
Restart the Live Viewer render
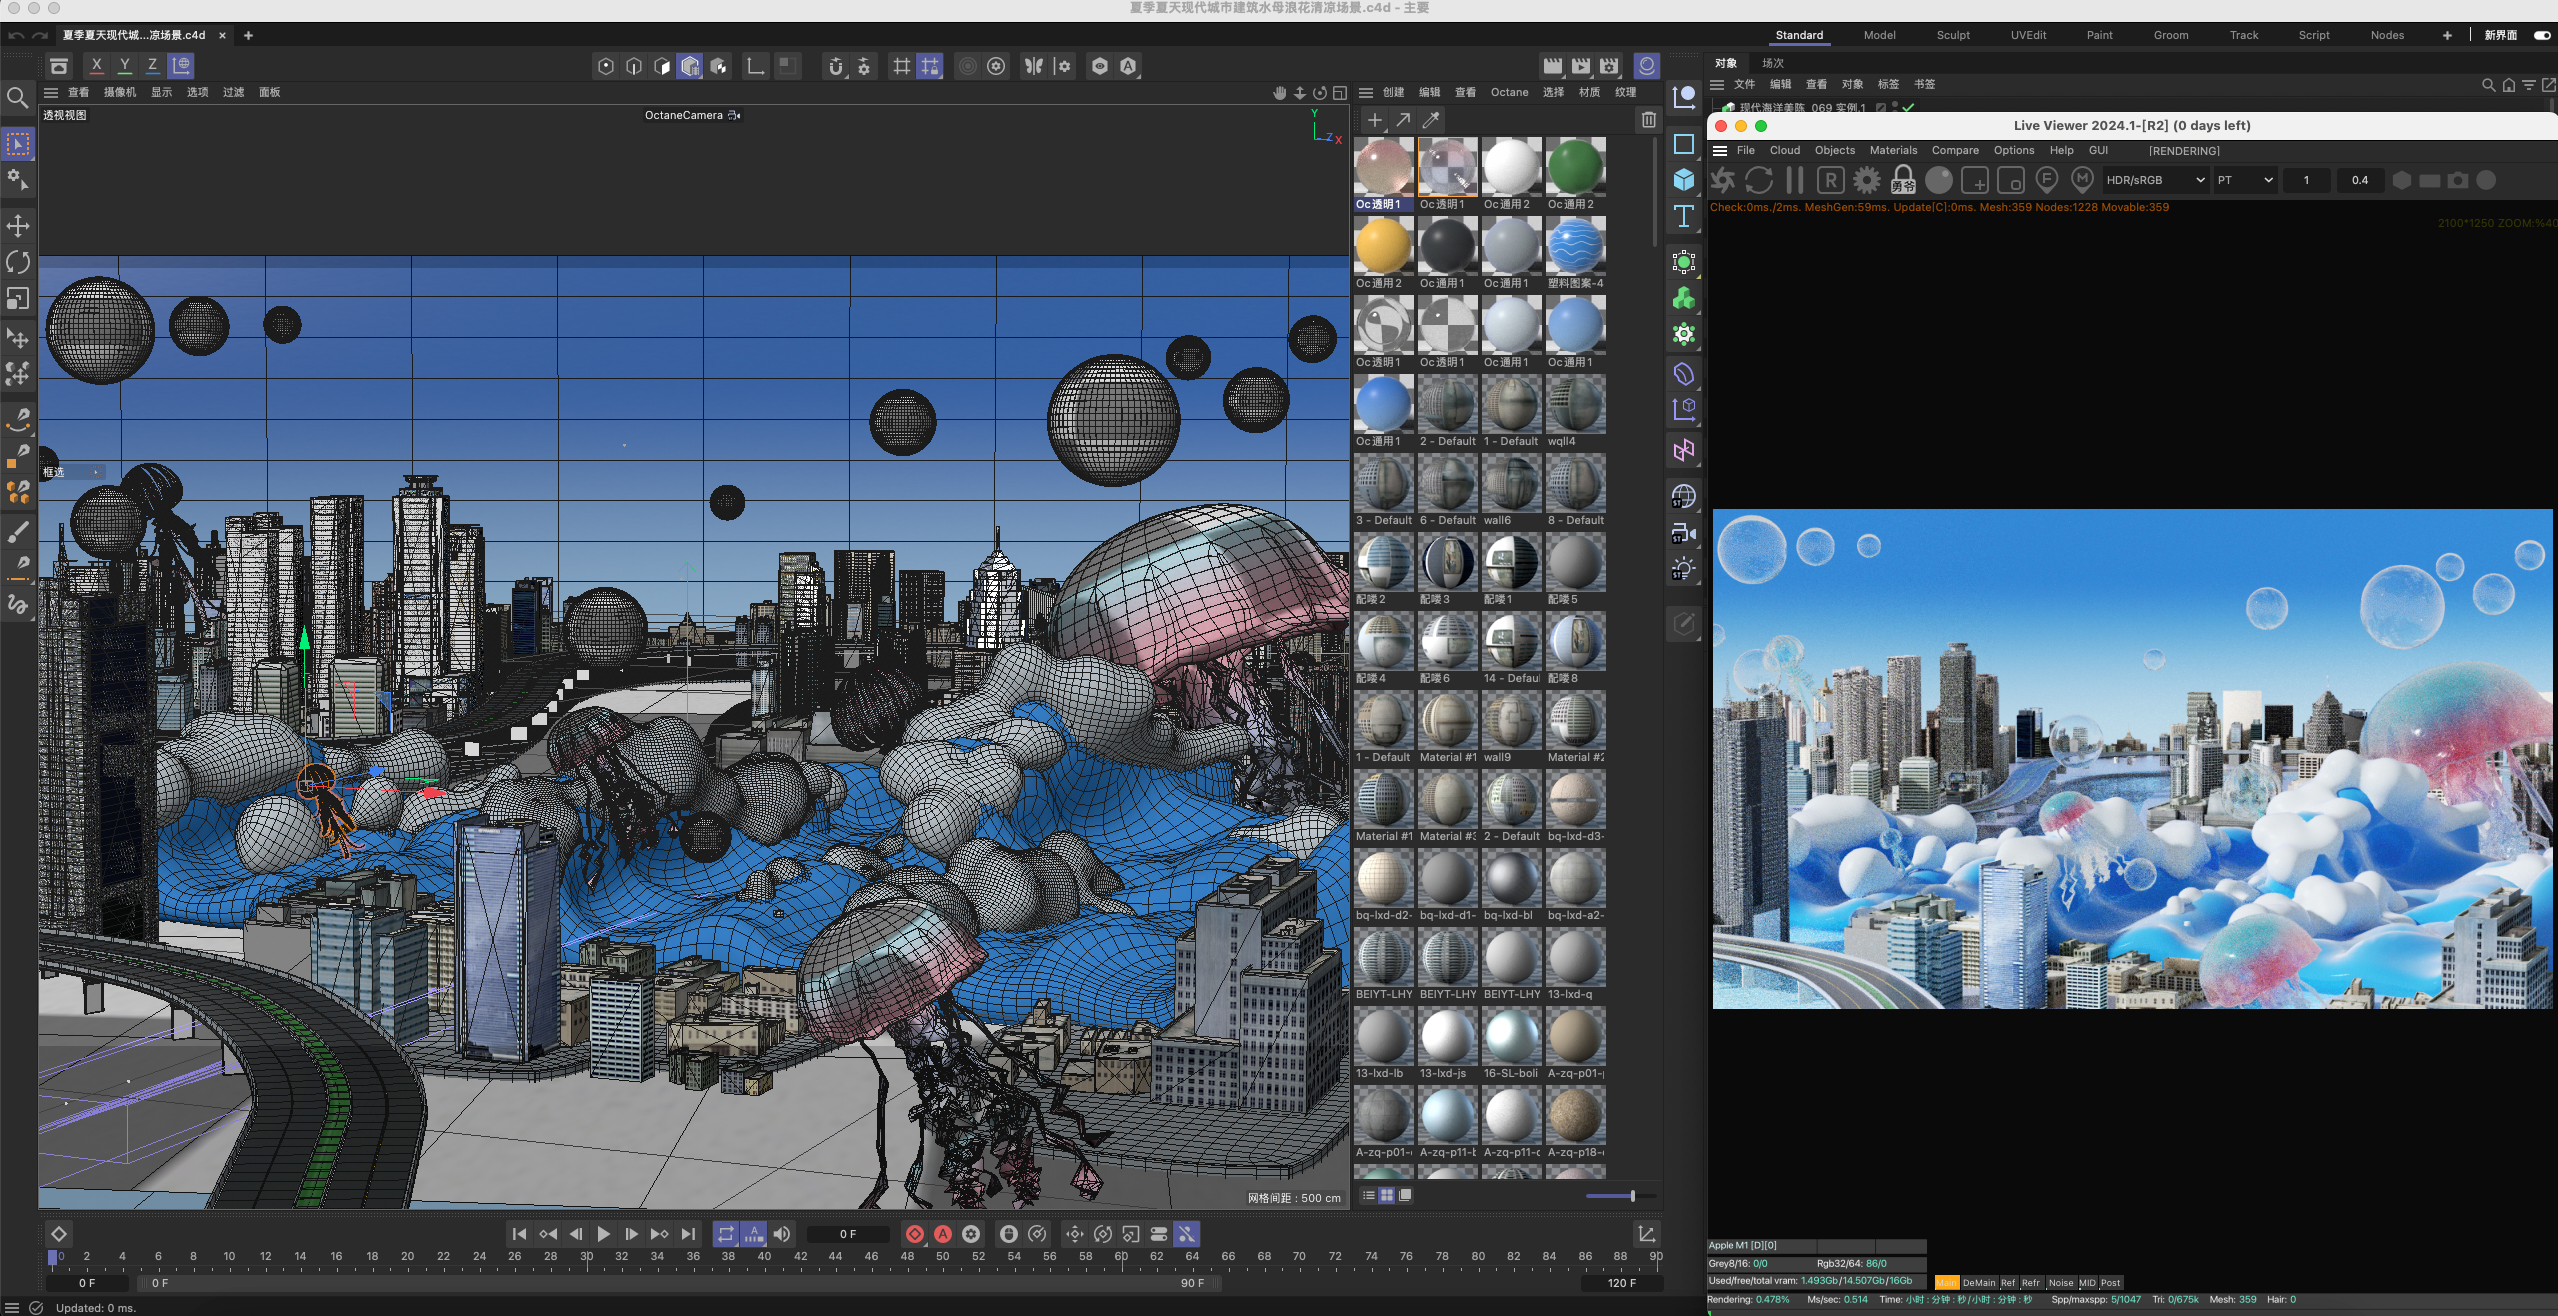click(1758, 180)
